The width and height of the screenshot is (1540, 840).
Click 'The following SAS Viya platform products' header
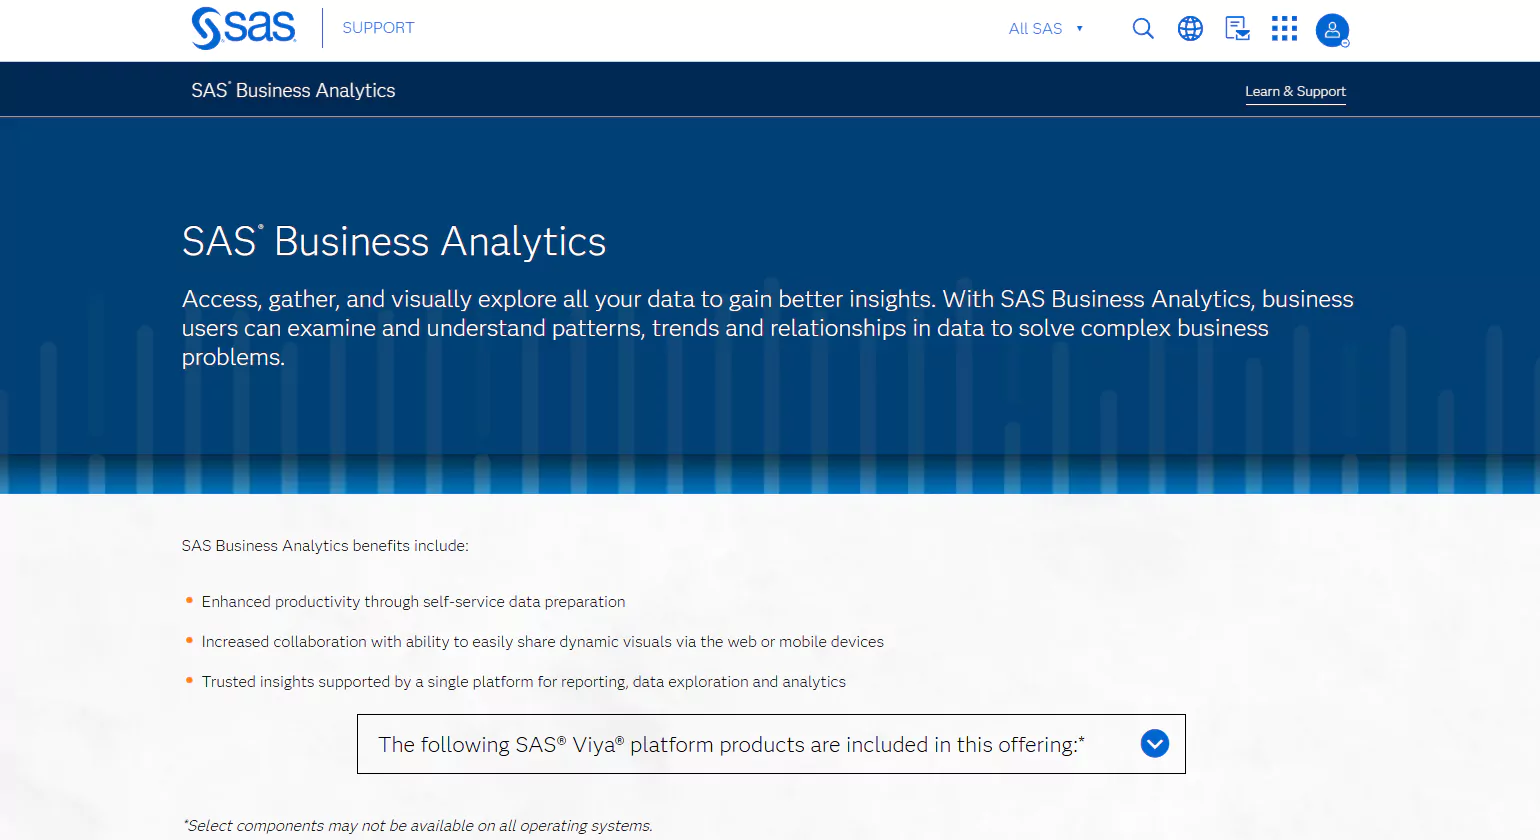pos(730,745)
